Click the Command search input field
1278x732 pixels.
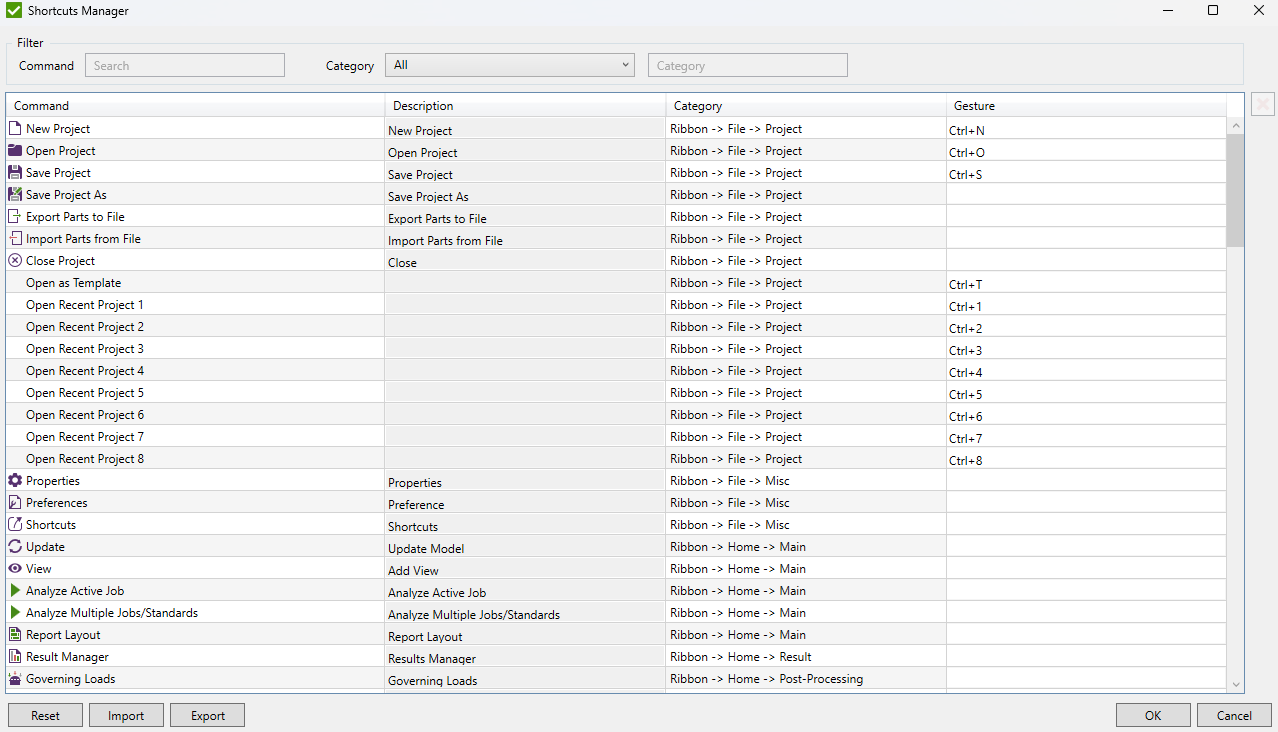pyautogui.click(x=185, y=65)
